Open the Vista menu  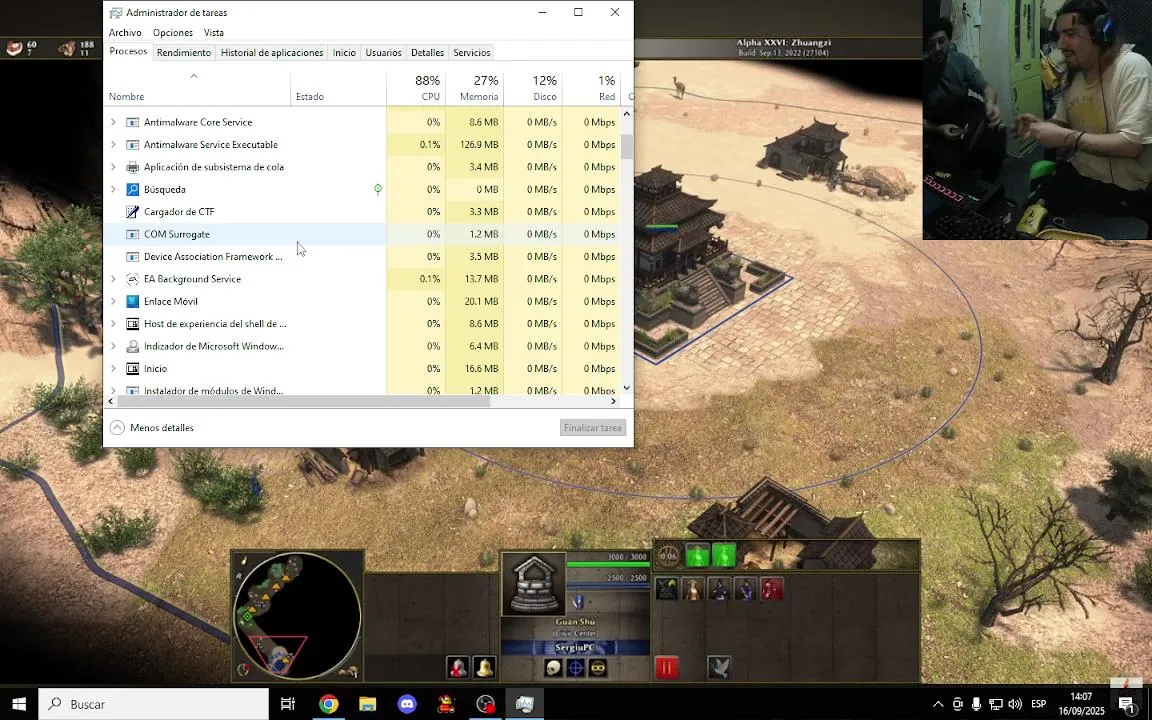(x=214, y=32)
